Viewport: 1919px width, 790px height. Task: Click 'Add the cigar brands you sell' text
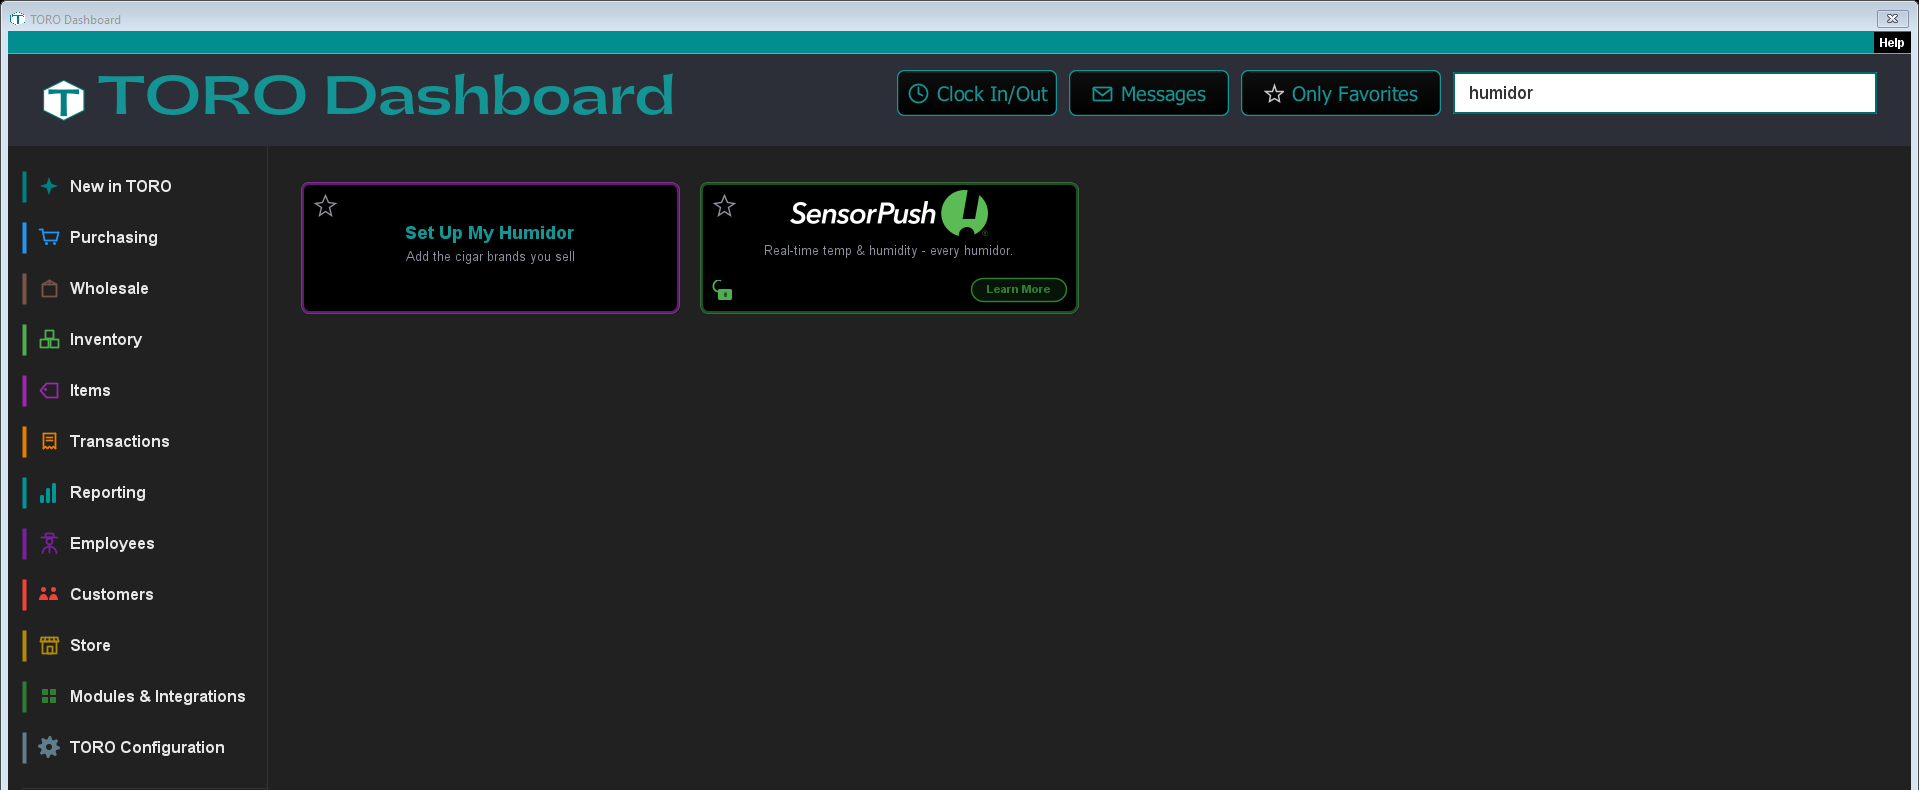(490, 257)
